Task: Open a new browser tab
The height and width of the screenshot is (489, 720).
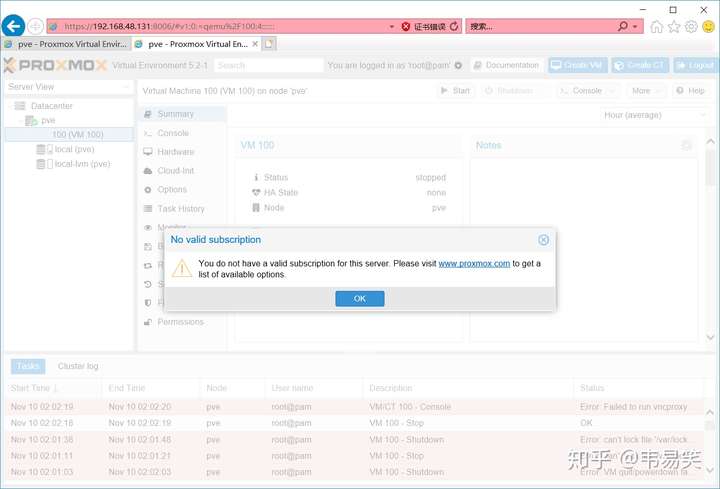Action: [269, 44]
